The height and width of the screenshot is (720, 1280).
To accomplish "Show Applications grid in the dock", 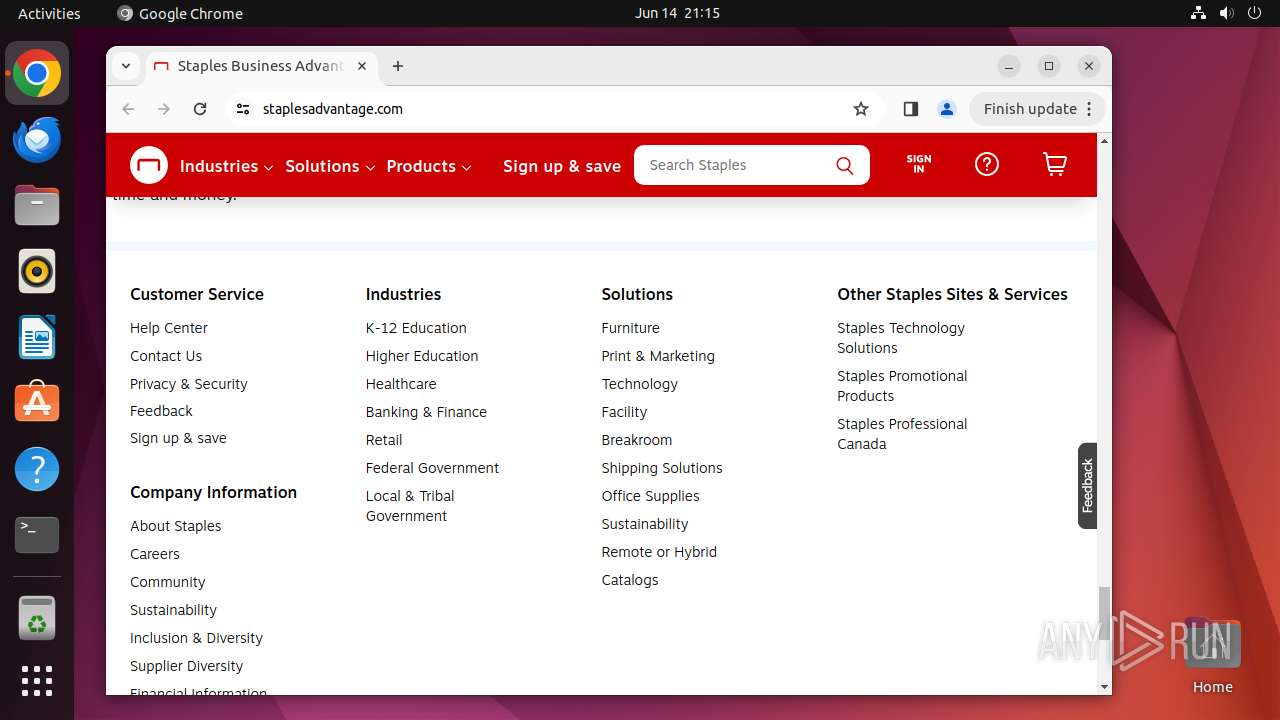I will point(37,681).
